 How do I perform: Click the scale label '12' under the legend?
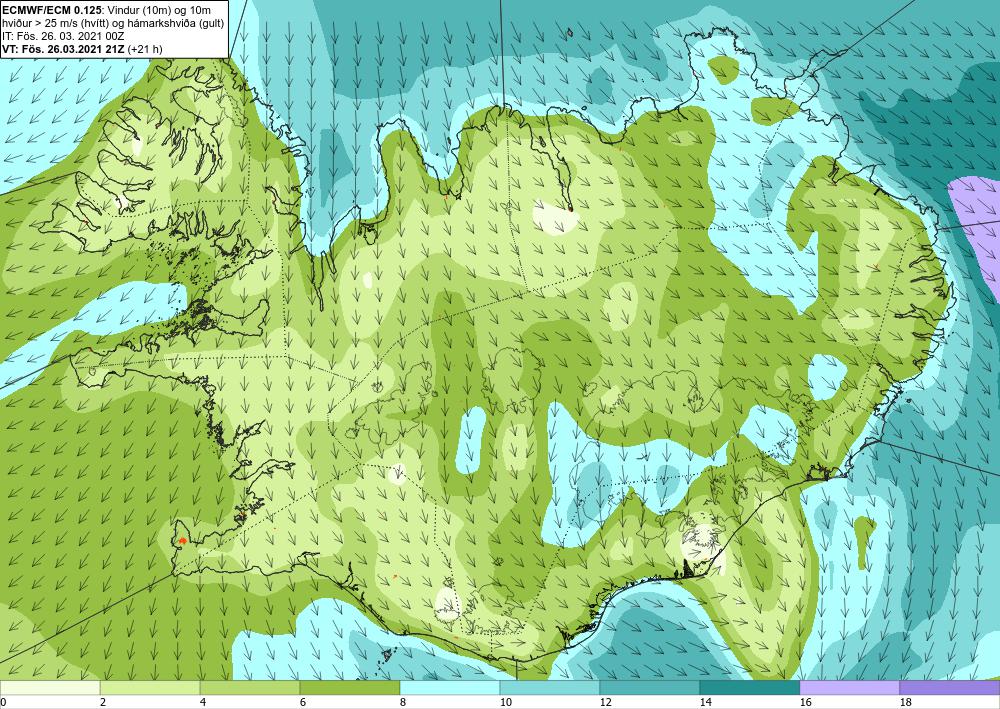point(605,703)
